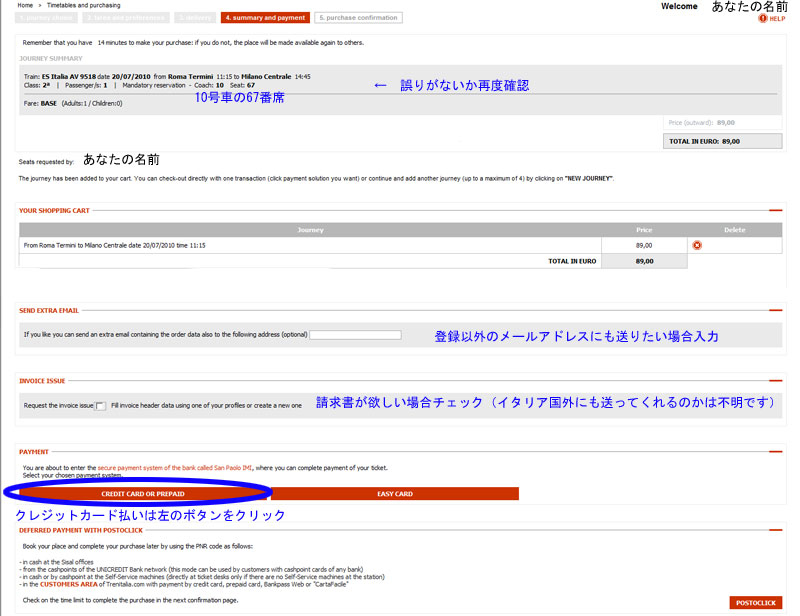The width and height of the screenshot is (800, 616).
Task: Collapse the YOUR SHOPPING CART section dash
Action: coord(776,210)
